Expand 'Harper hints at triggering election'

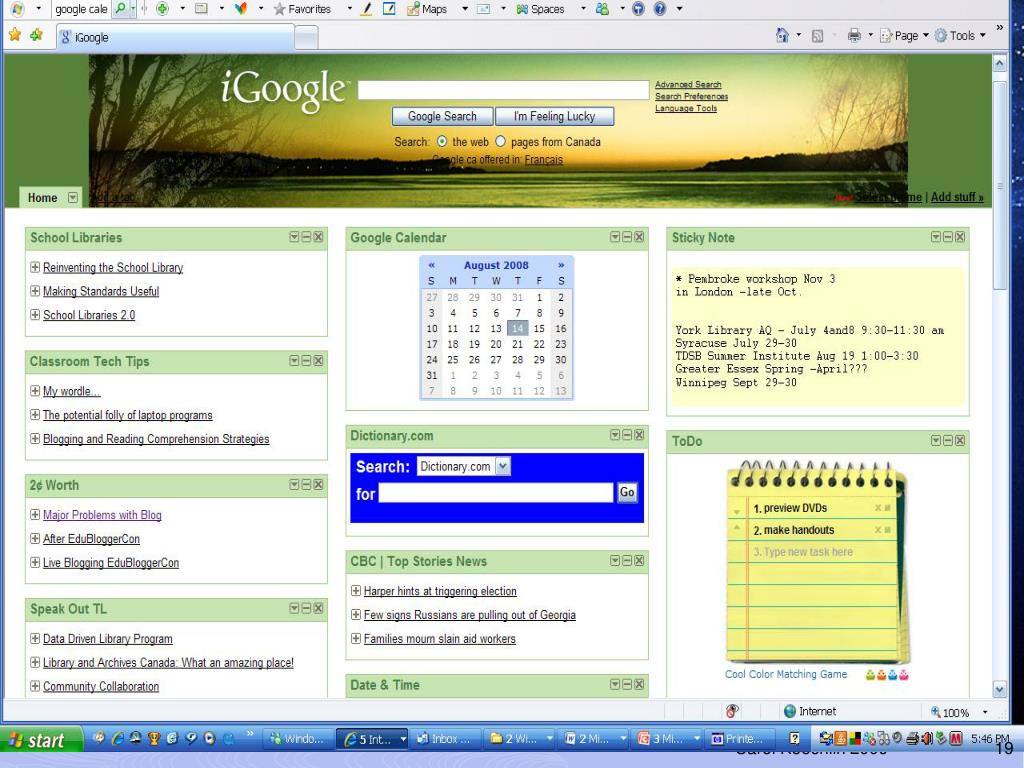[x=356, y=590]
